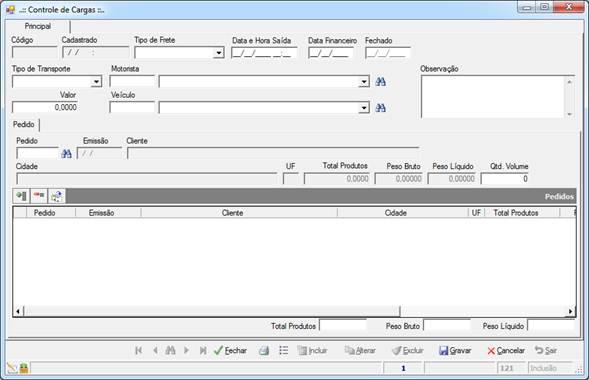The width and height of the screenshot is (589, 380).
Task: Go to the previous record arrow
Action: pyautogui.click(x=155, y=350)
